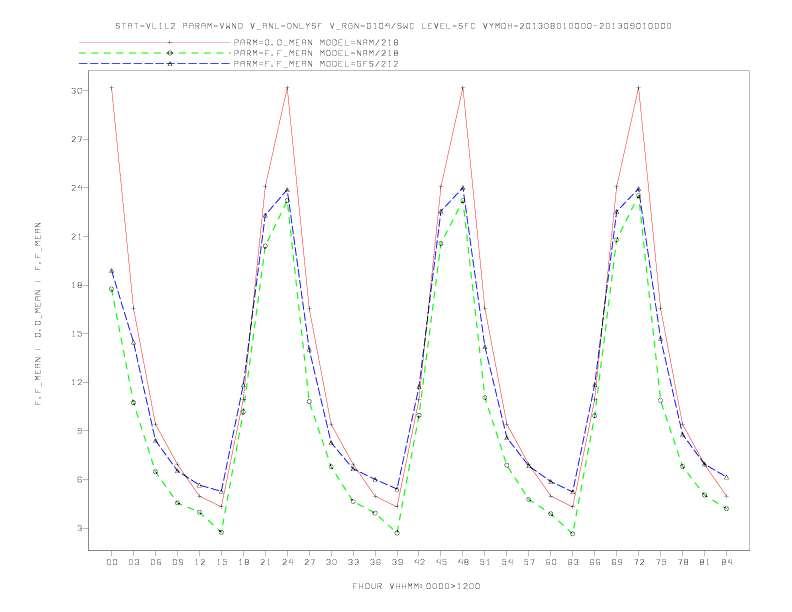The height and width of the screenshot is (612, 792).
Task: Click the red line's peak marker at hour 48
Action: [x=463, y=88]
